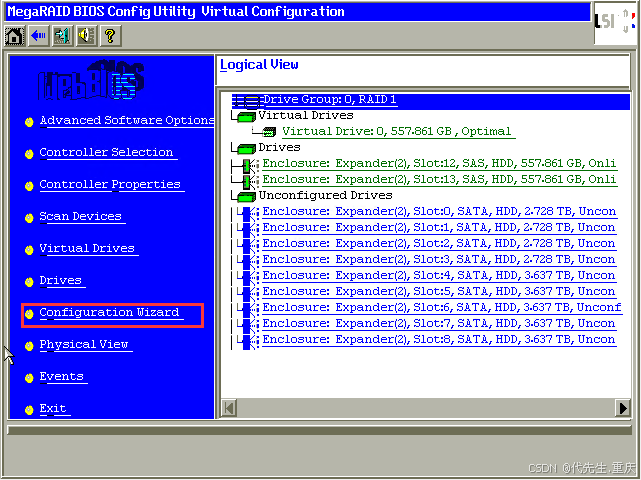641x480 pixels.
Task: Select the Slot:2 SATA 2.728 TB drive
Action: [439, 244]
